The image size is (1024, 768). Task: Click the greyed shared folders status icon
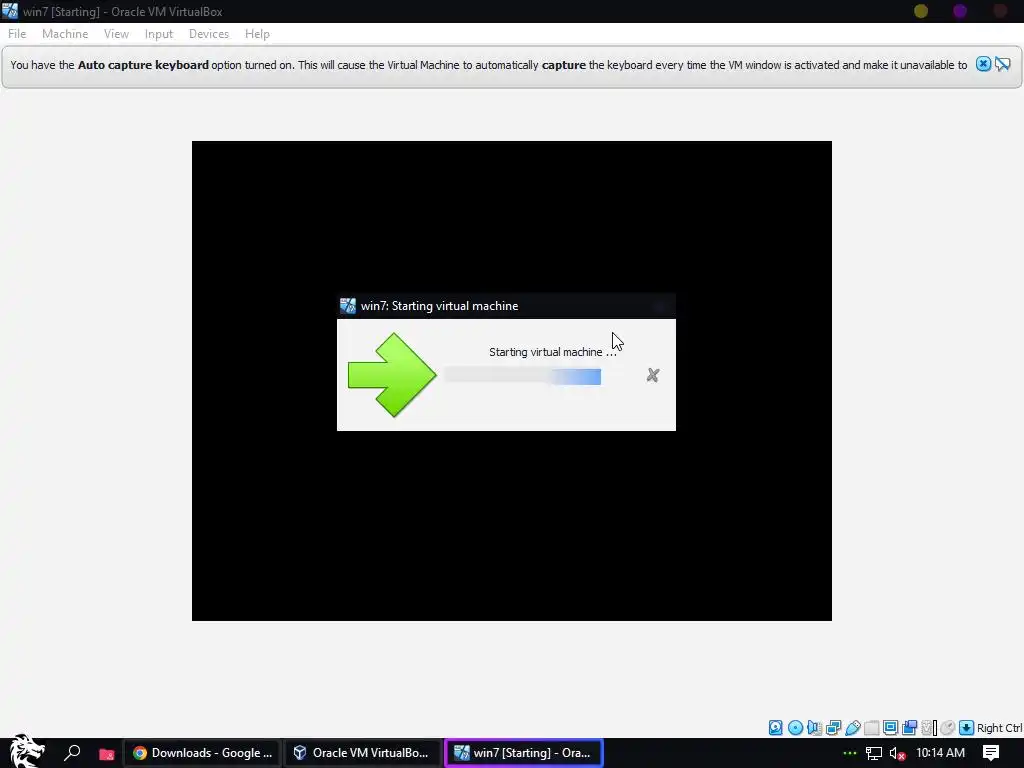pos(872,728)
